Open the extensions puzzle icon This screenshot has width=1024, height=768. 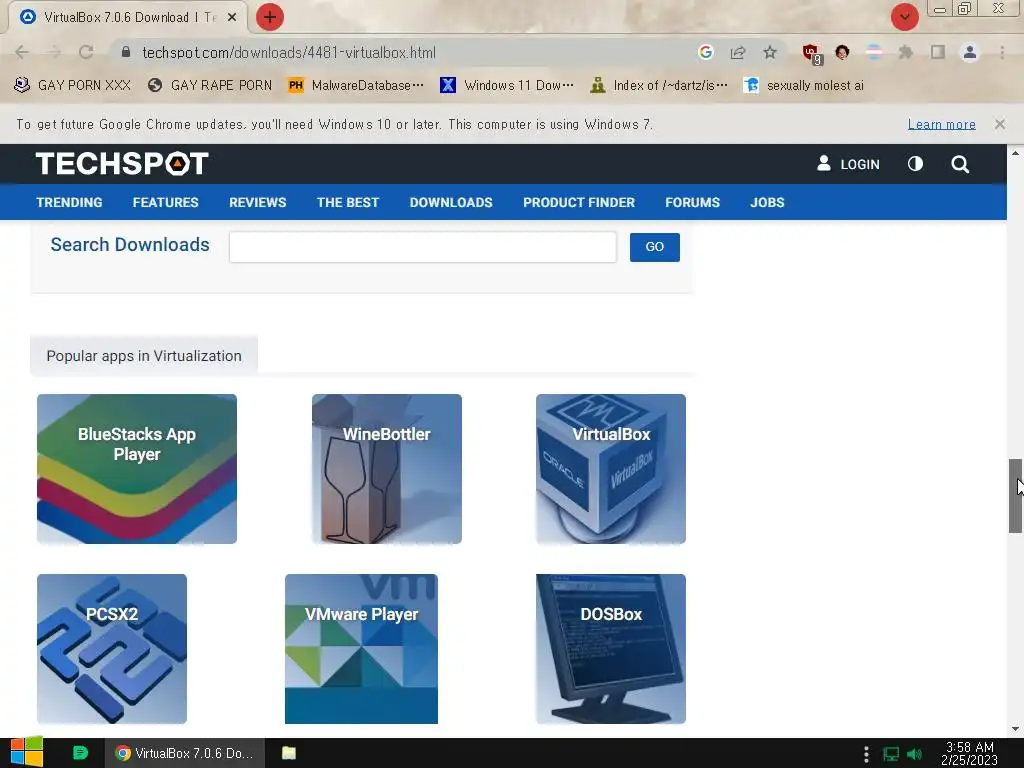[x=906, y=52]
